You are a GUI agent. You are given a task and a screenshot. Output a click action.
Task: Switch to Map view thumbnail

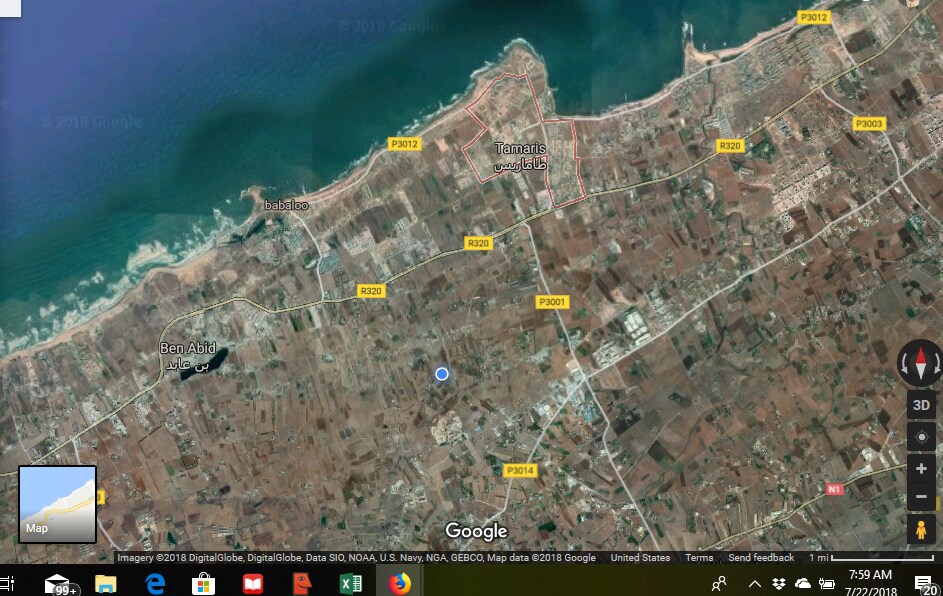(57, 504)
